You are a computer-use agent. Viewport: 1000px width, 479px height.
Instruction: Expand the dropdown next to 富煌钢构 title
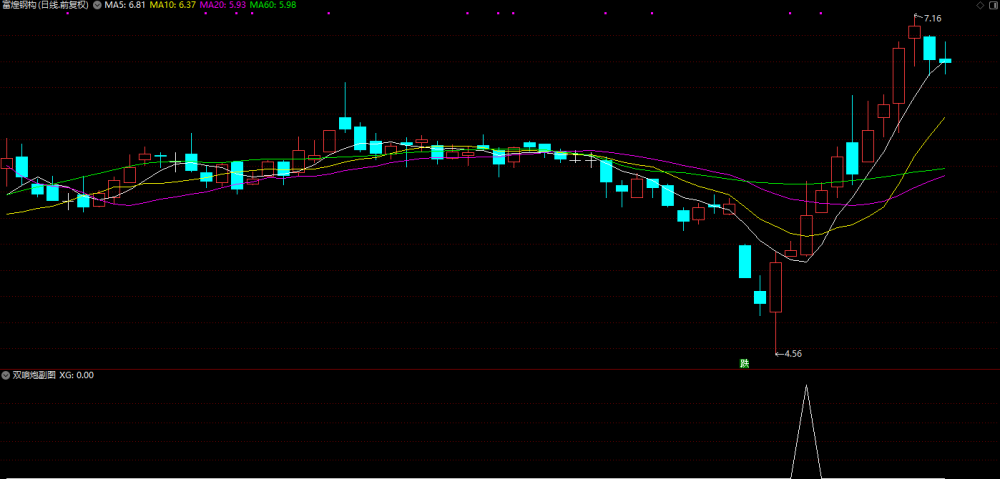tap(97, 5)
